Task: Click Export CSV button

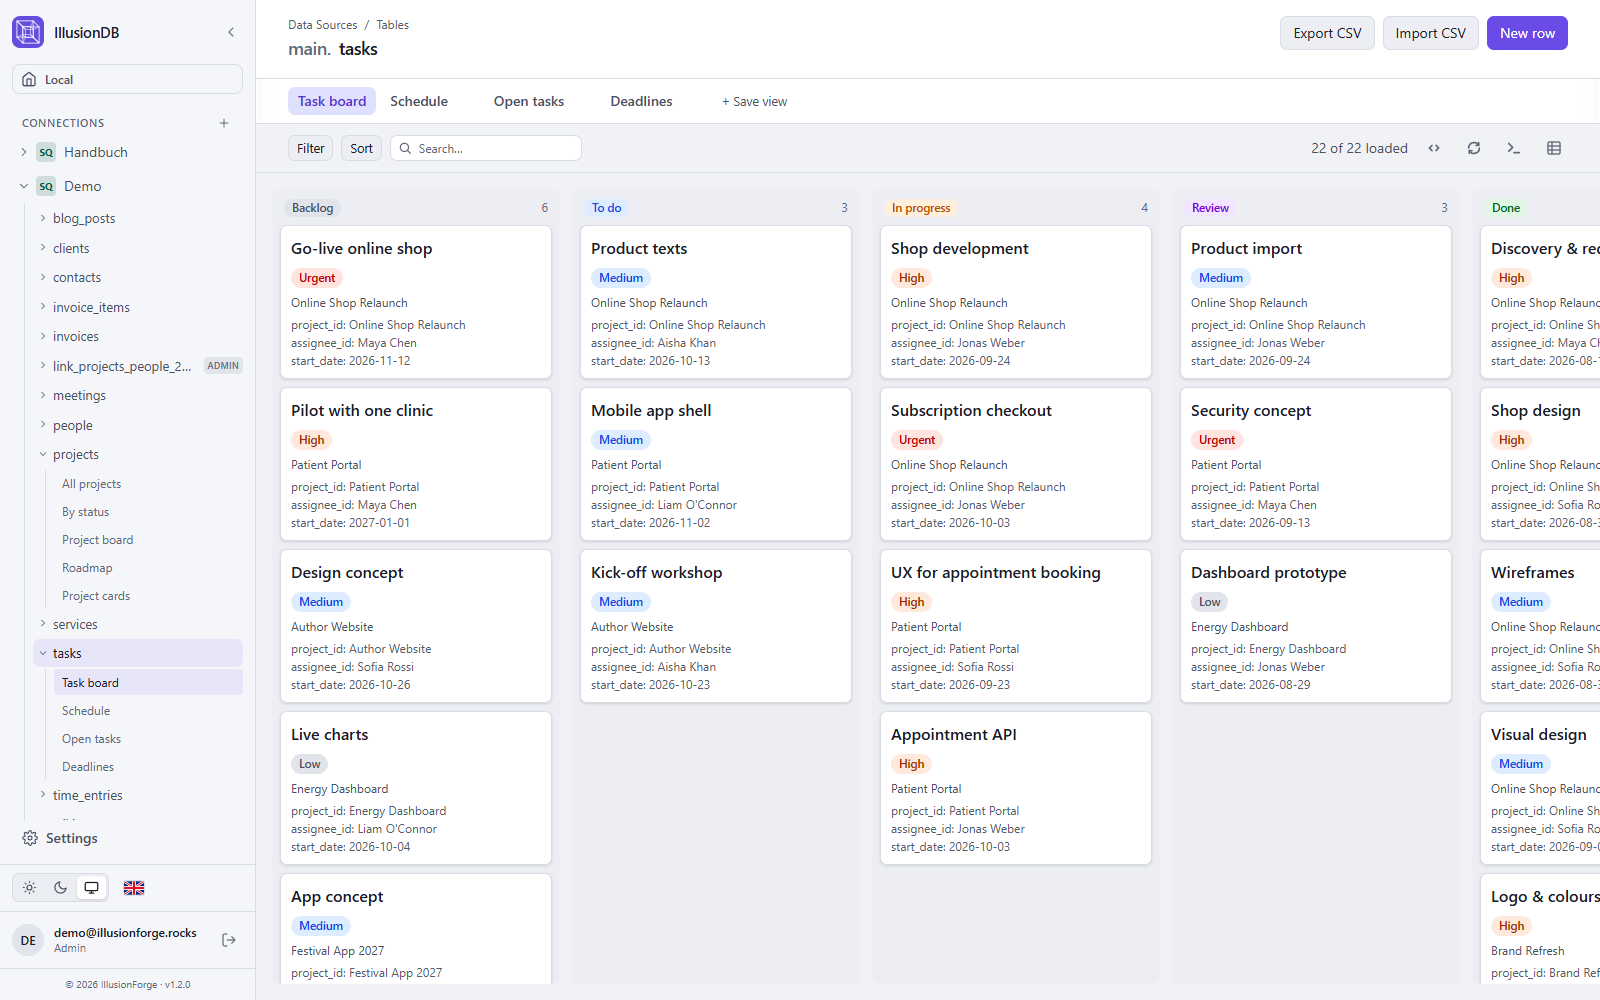Action: (x=1327, y=33)
